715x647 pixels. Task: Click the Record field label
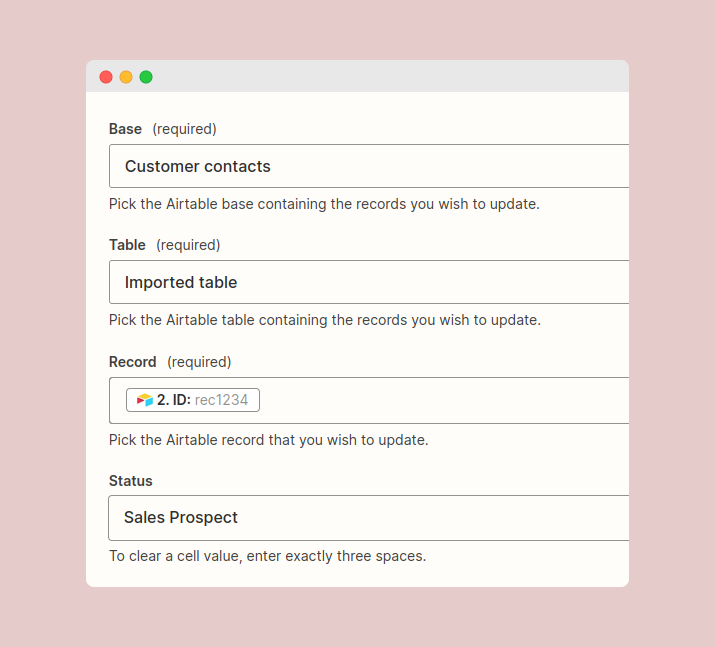[x=133, y=362]
